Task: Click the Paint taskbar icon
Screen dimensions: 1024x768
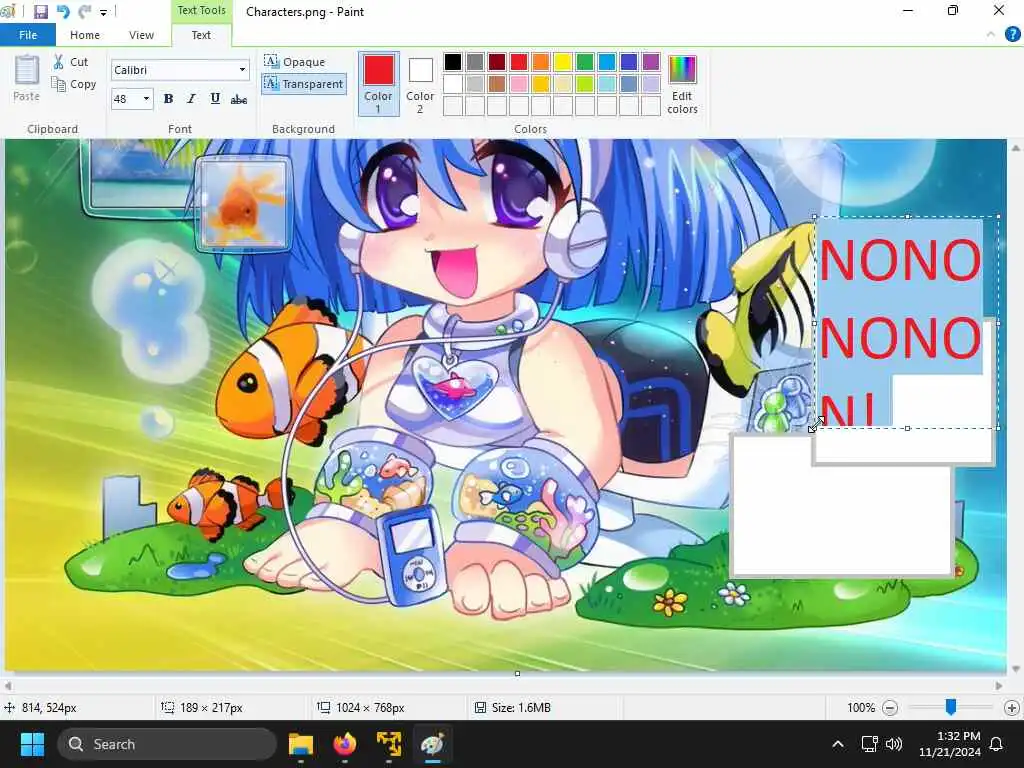Action: pyautogui.click(x=432, y=744)
